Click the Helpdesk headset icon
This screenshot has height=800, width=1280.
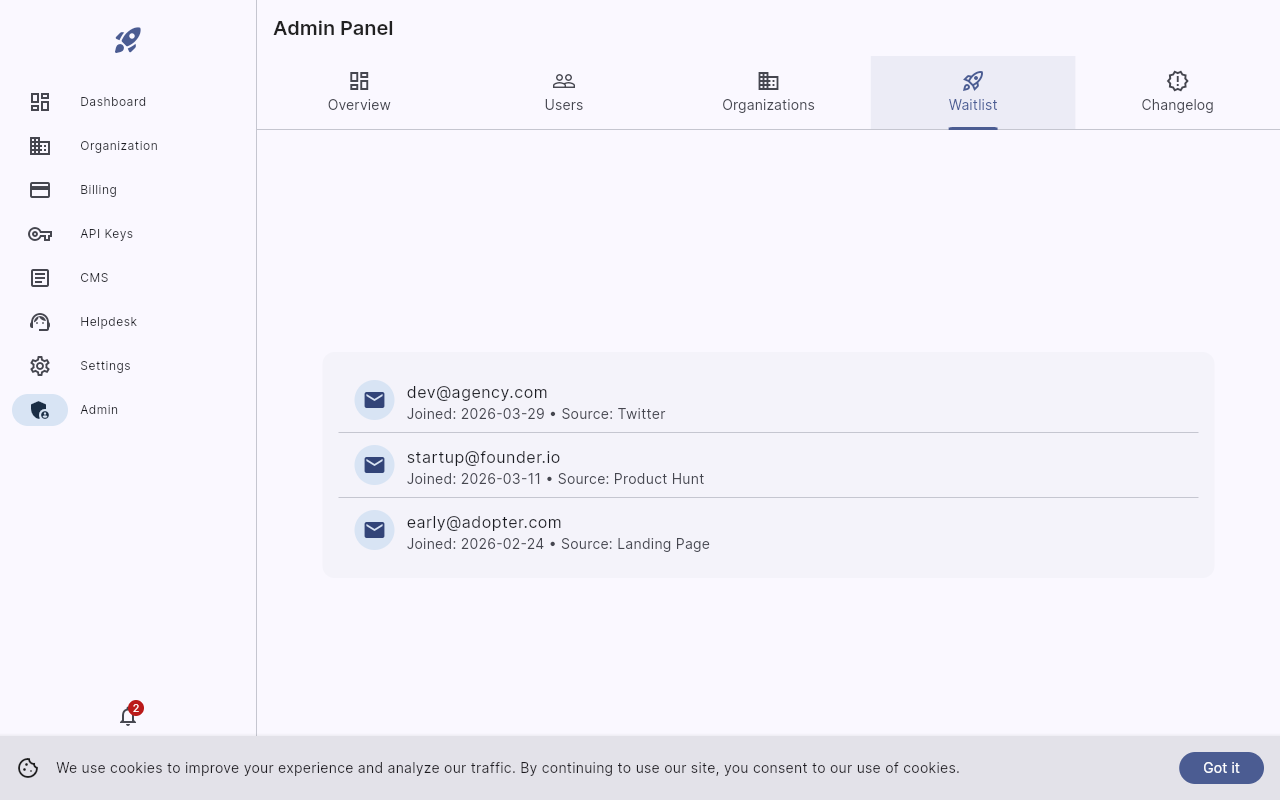click(40, 322)
